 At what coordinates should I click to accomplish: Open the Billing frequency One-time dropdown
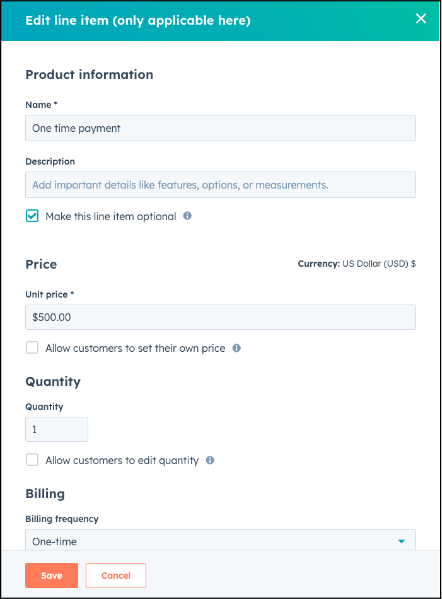point(220,540)
